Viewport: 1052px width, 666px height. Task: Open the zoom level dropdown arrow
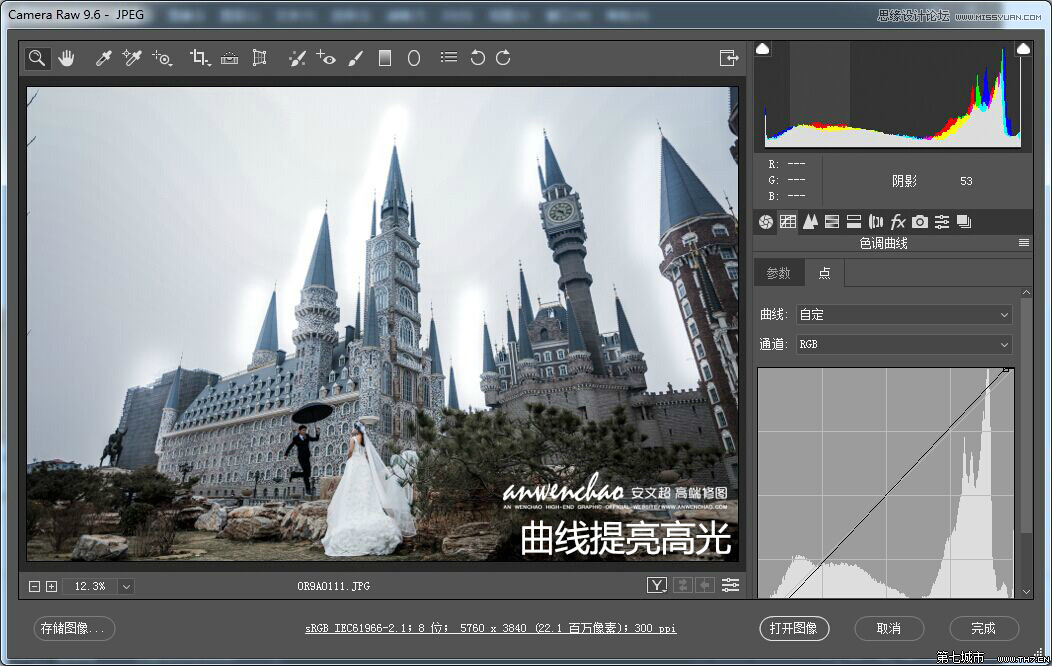click(126, 586)
